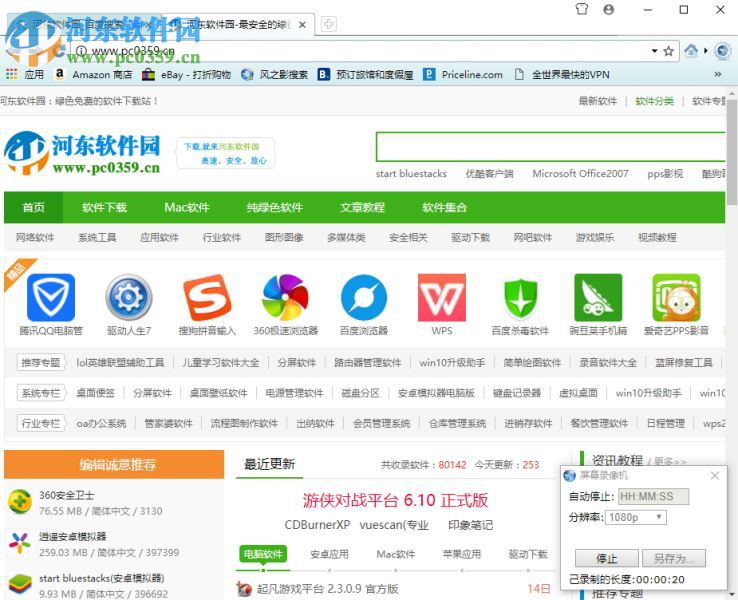Select the 纯绿色软件 navigation tab
The width and height of the screenshot is (738, 600).
[274, 208]
